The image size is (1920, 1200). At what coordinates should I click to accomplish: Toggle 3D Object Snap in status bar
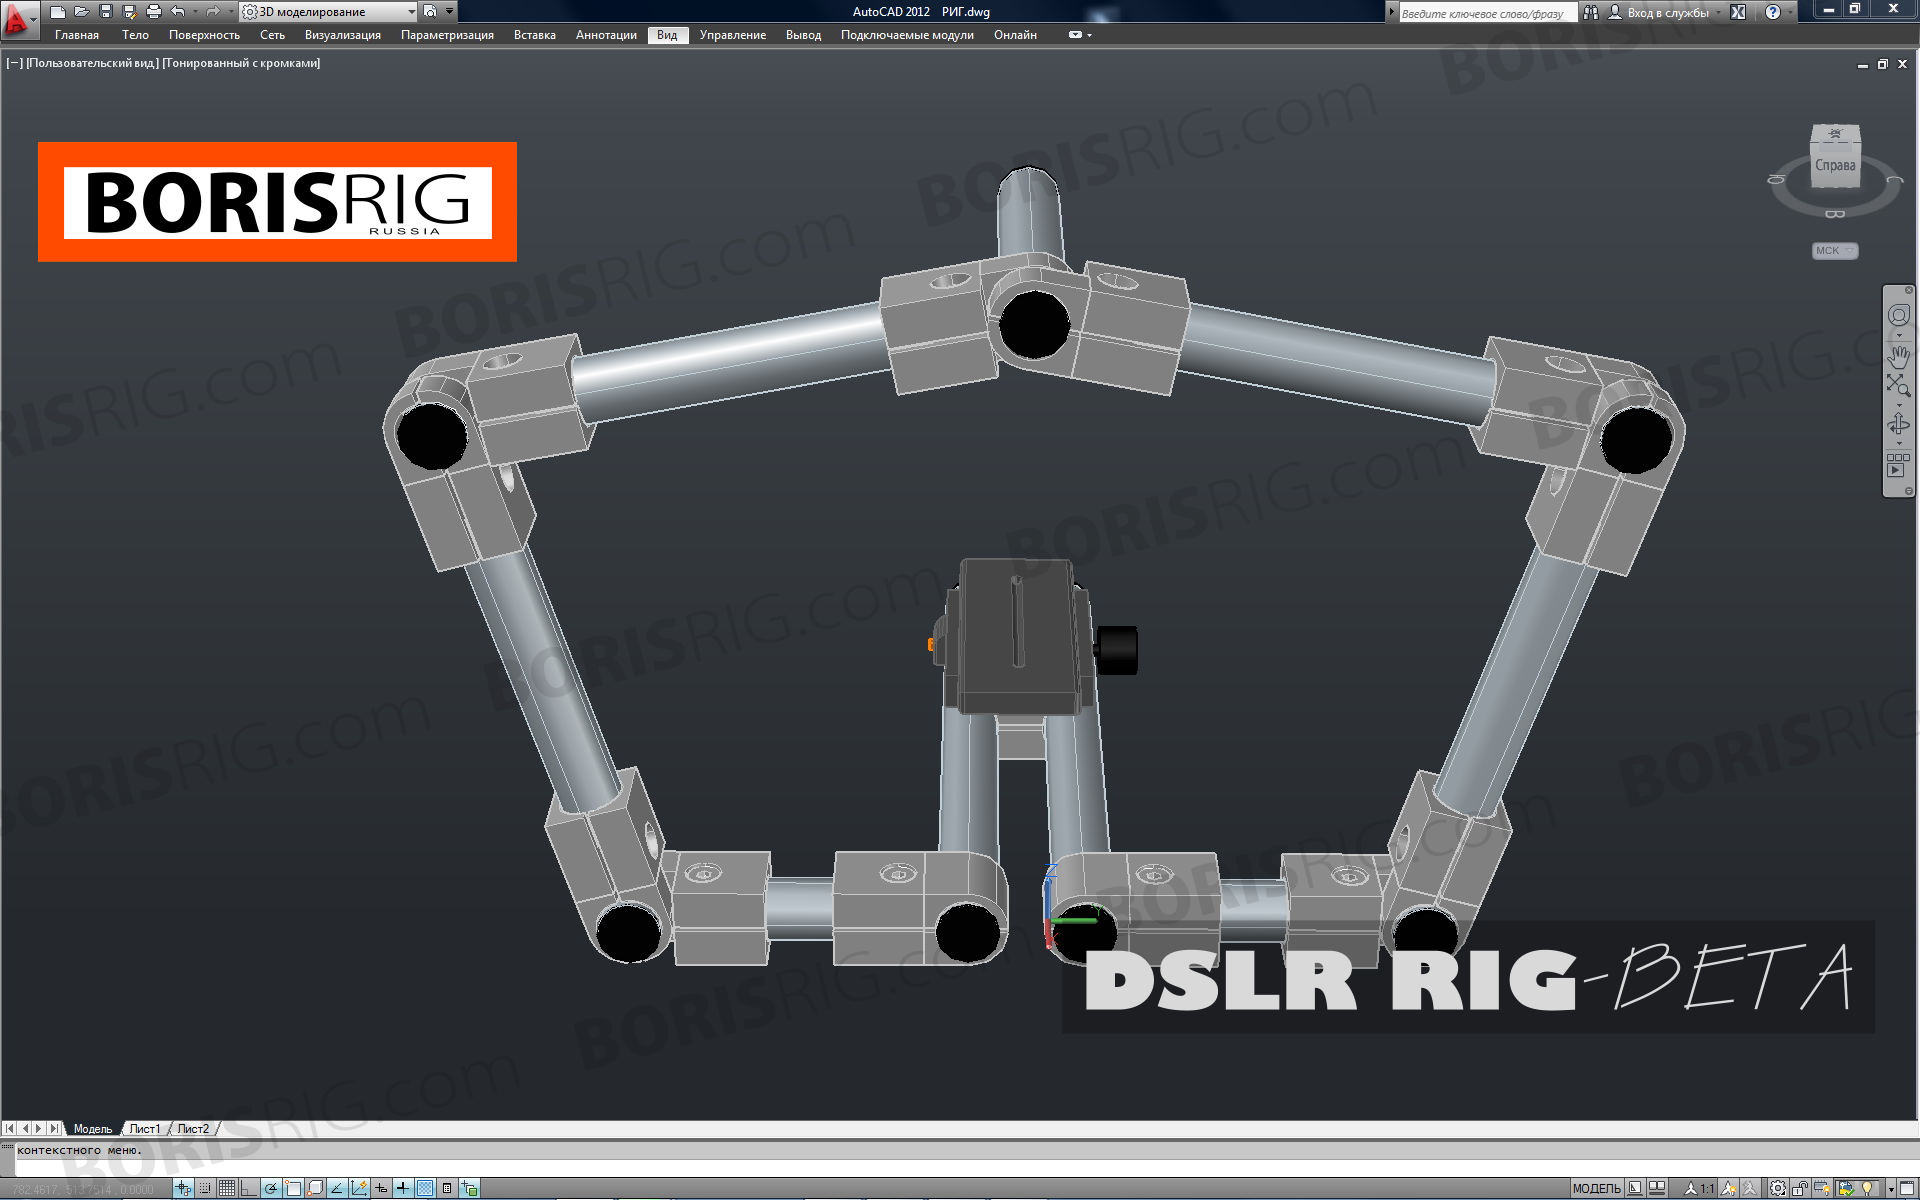[315, 1188]
